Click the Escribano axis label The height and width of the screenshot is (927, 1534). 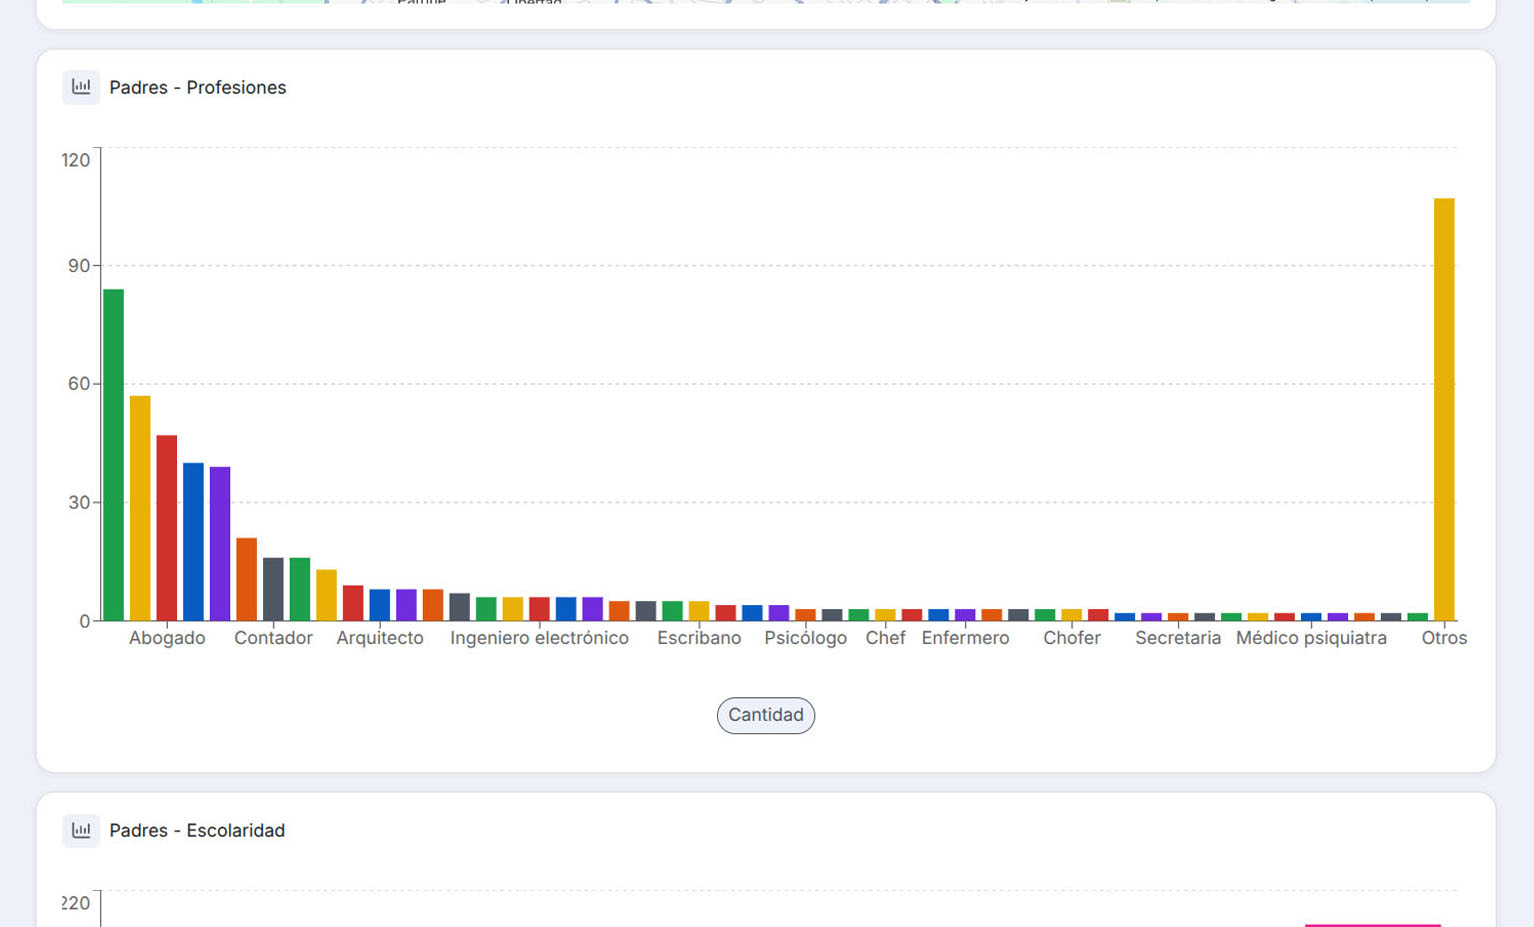699,638
